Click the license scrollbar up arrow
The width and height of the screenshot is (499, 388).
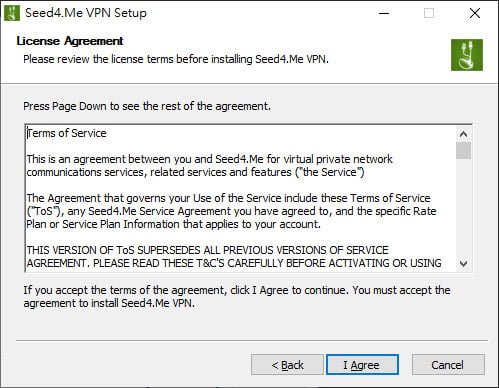[x=463, y=134]
